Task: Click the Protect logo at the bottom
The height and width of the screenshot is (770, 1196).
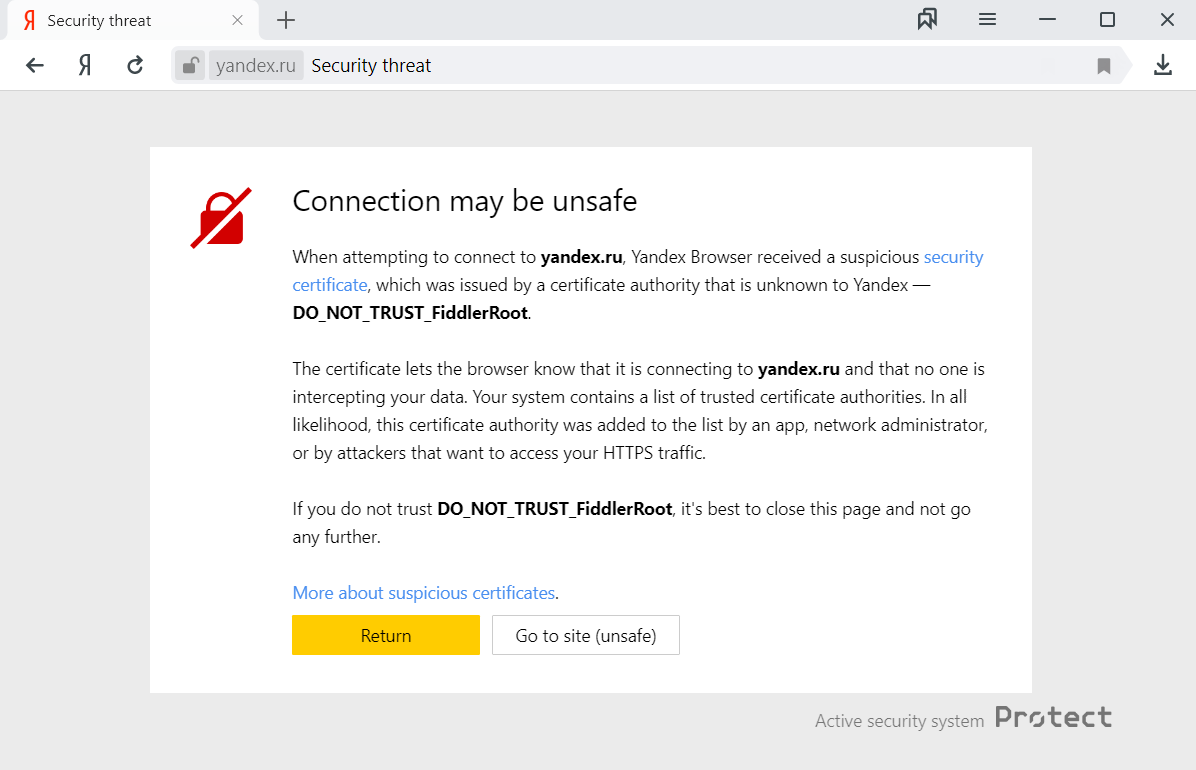Action: coord(1053,717)
